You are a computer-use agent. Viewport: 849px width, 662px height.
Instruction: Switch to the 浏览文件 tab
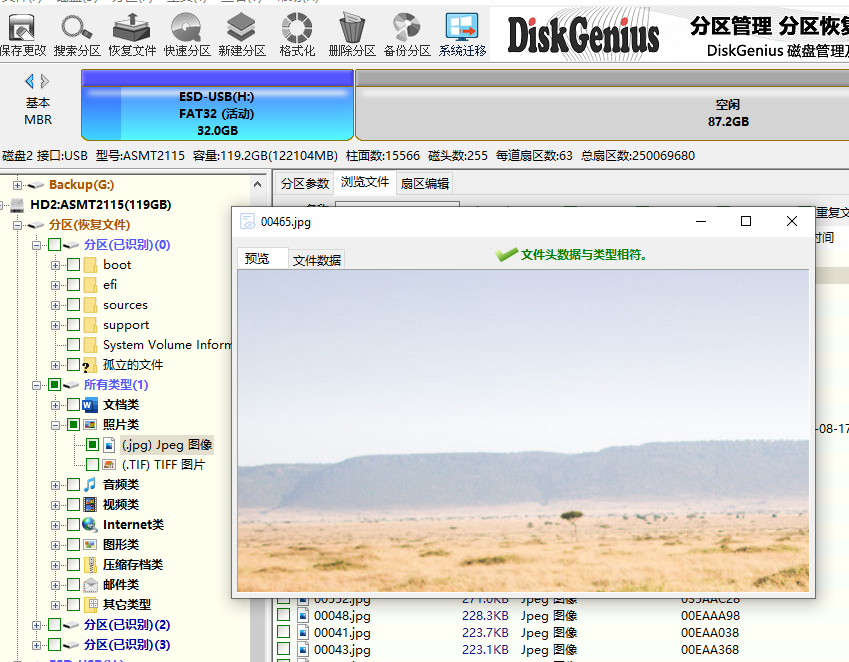(364, 182)
